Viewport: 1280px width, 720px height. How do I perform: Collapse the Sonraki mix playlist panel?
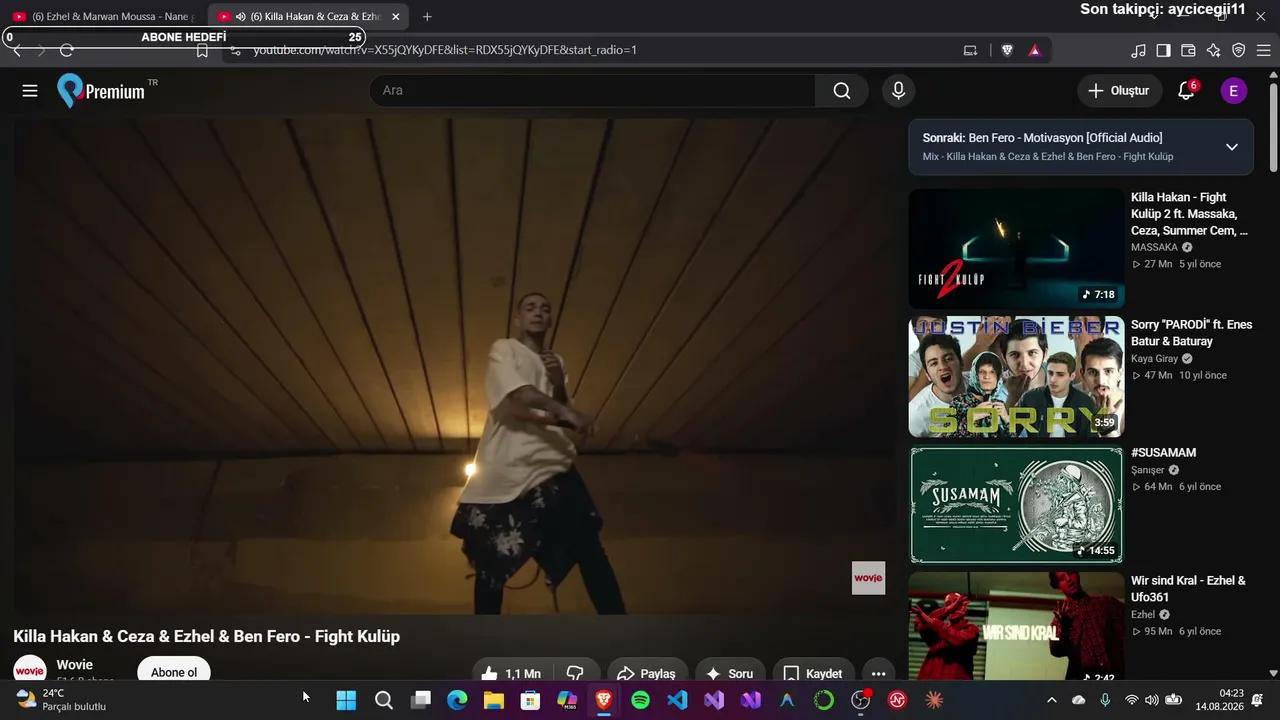click(1232, 147)
